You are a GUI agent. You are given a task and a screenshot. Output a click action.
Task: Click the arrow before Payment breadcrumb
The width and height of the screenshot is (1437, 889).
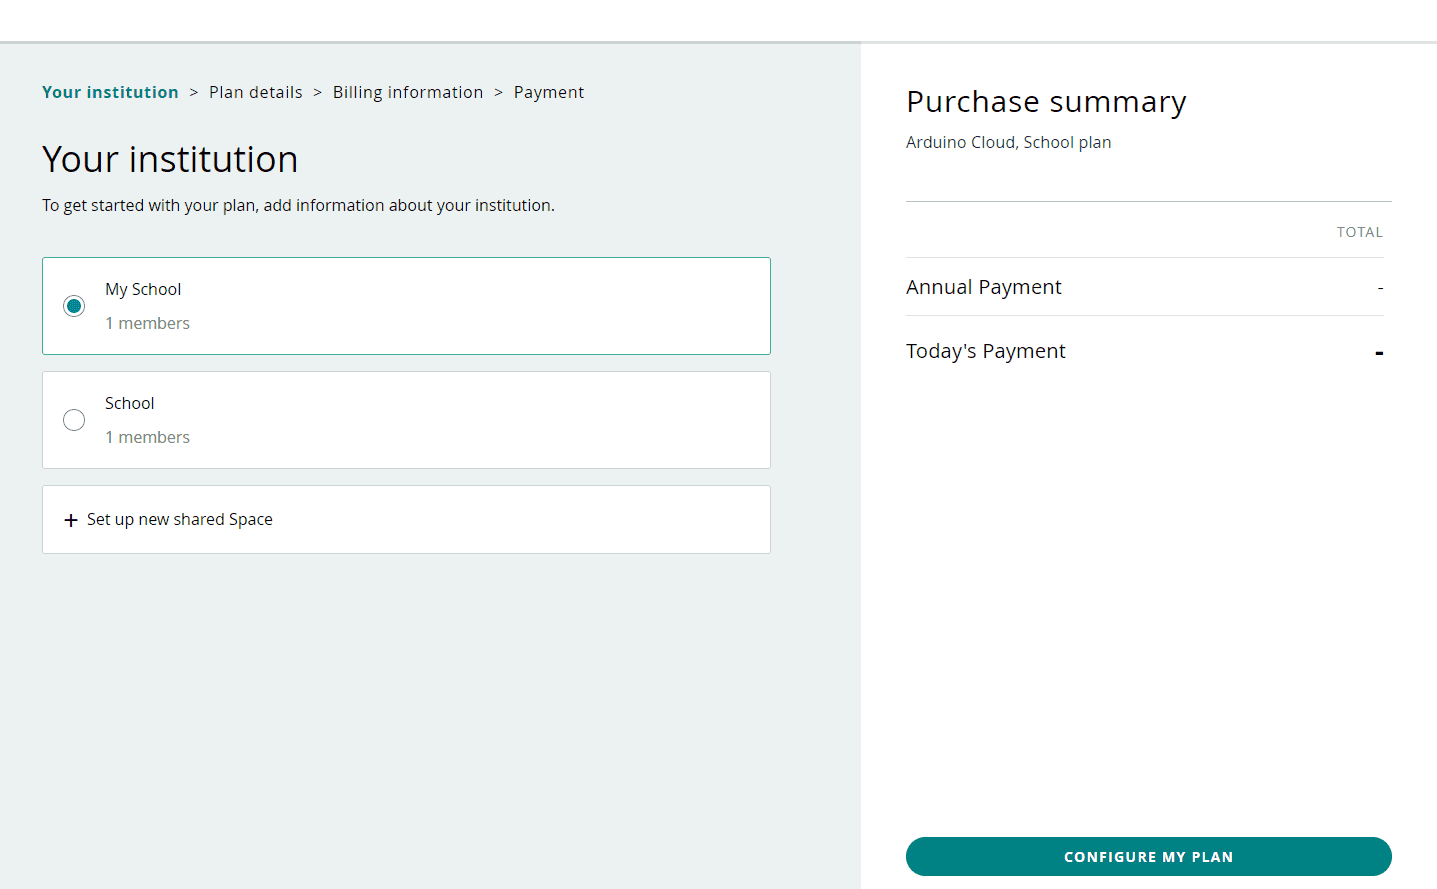click(x=498, y=92)
